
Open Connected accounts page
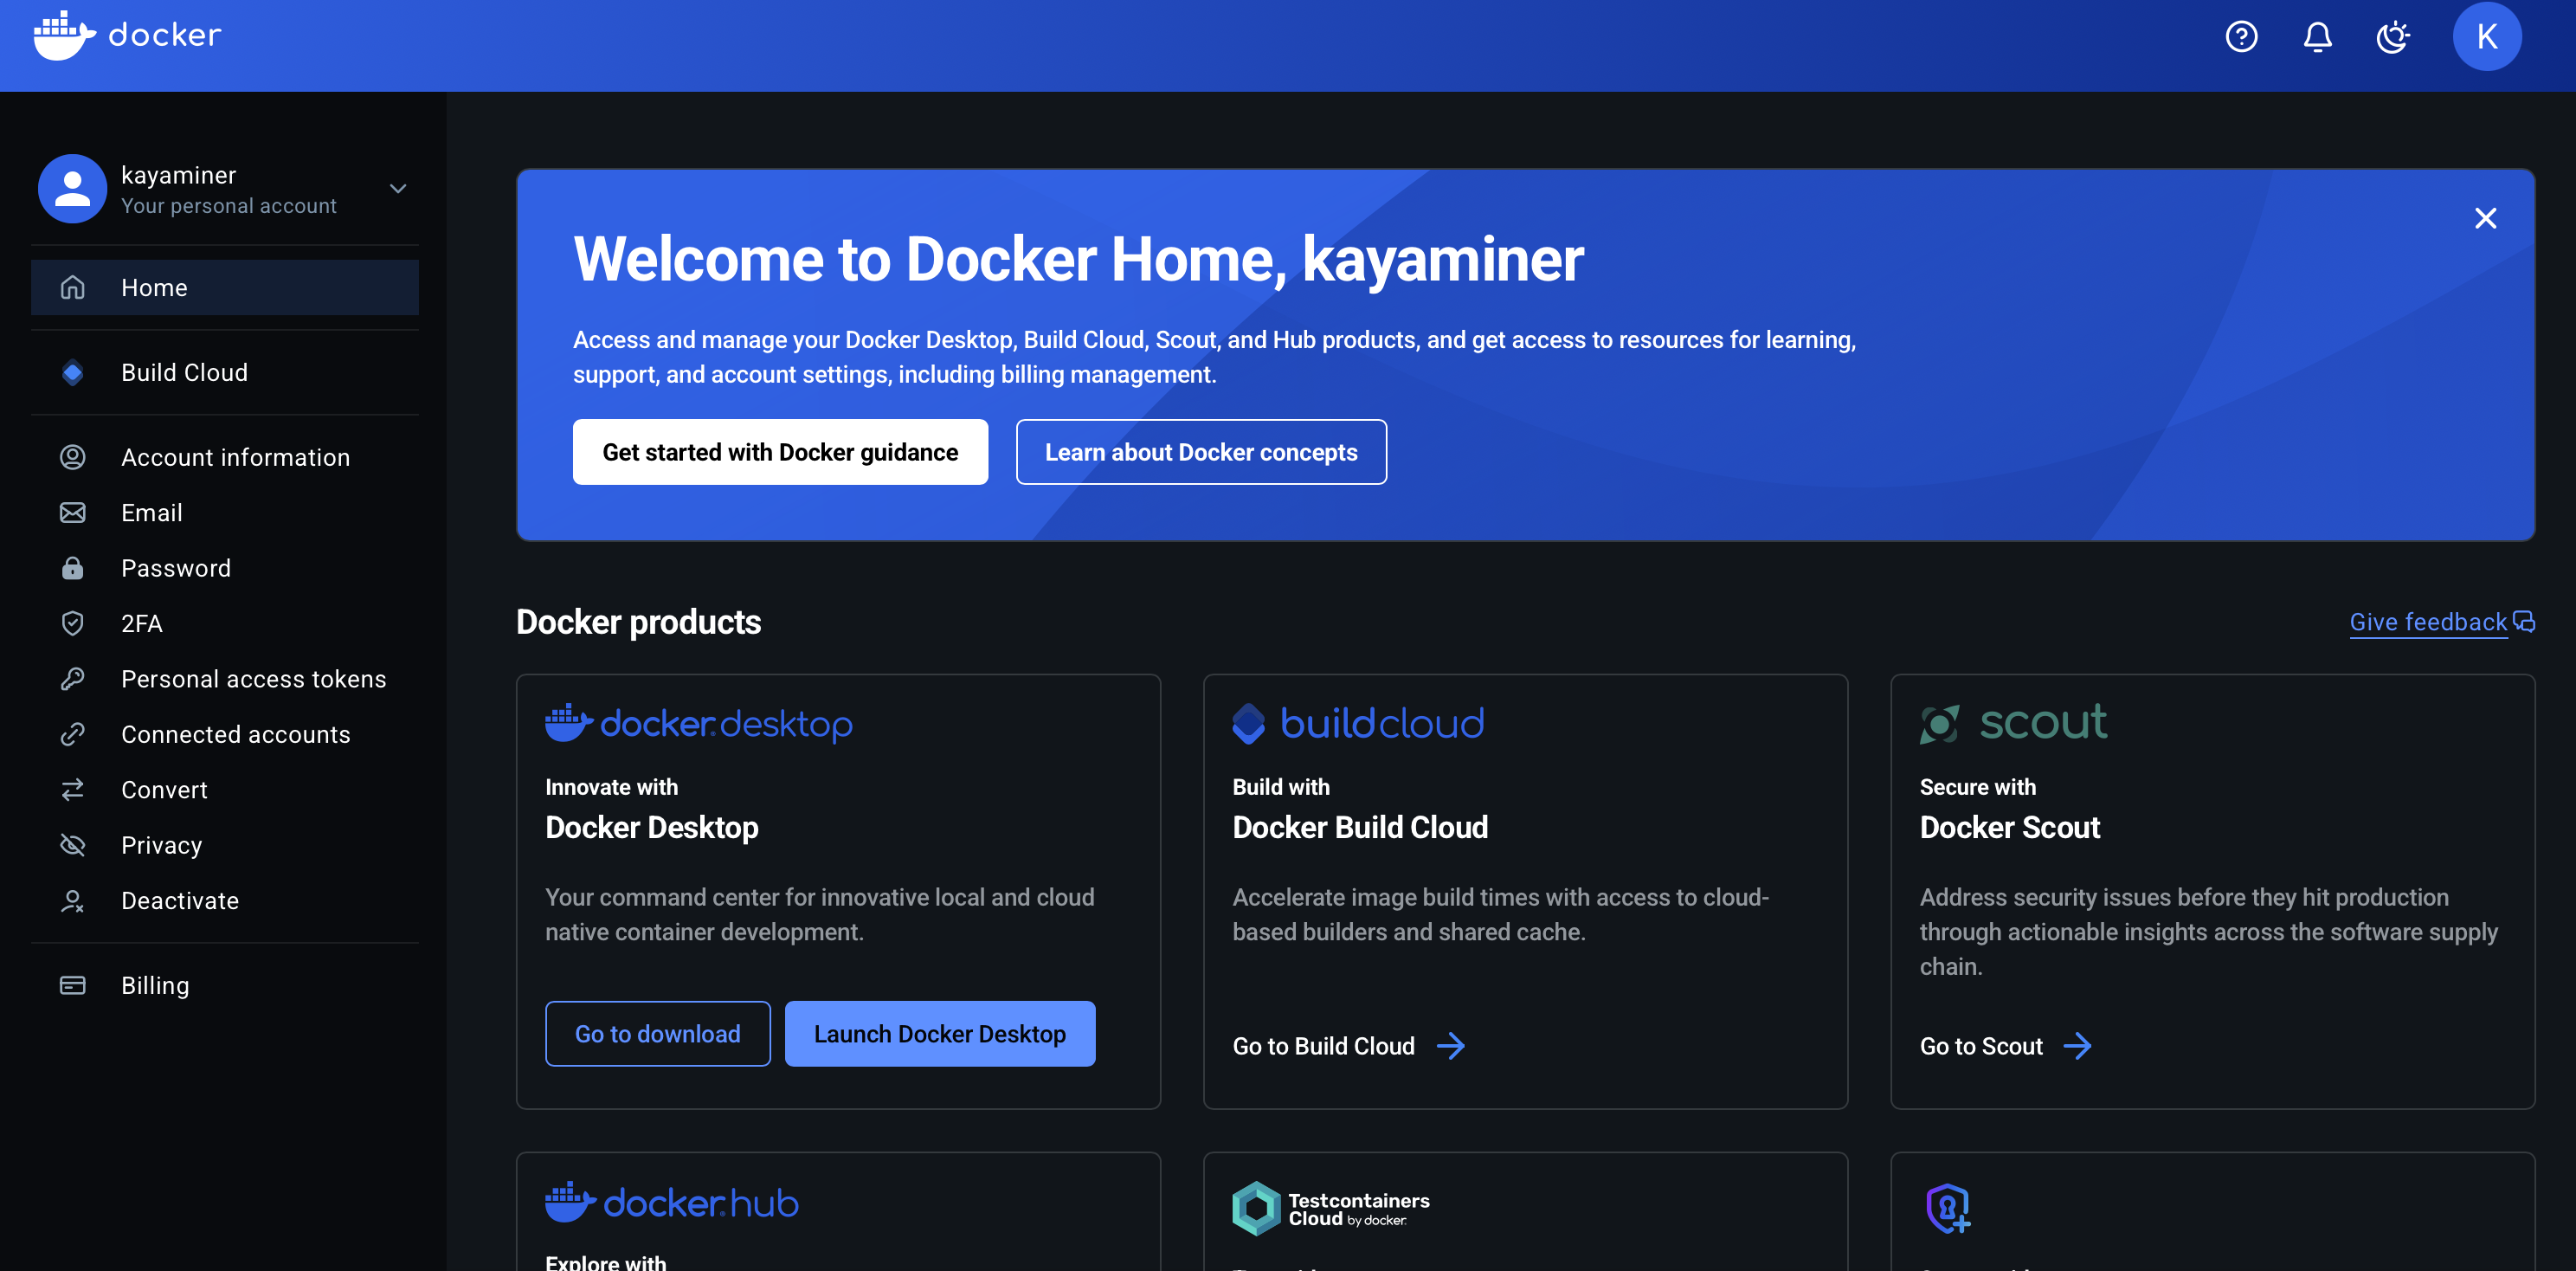[225, 734]
